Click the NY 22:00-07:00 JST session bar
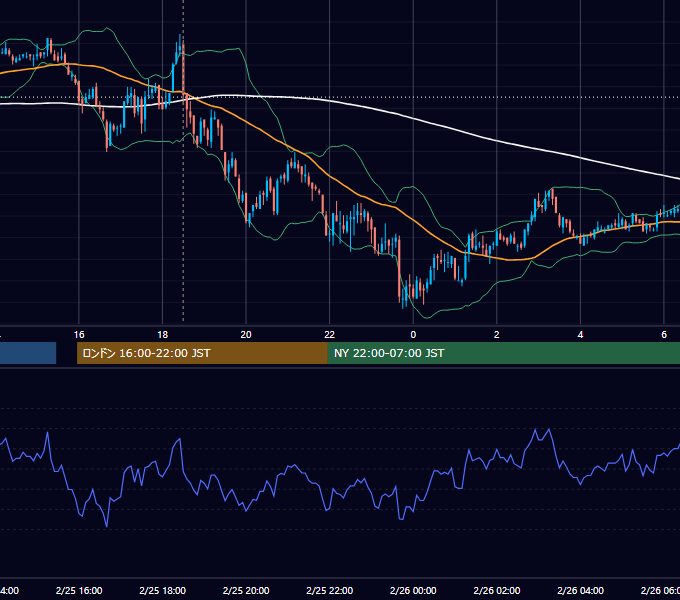680x600 pixels. pos(503,353)
